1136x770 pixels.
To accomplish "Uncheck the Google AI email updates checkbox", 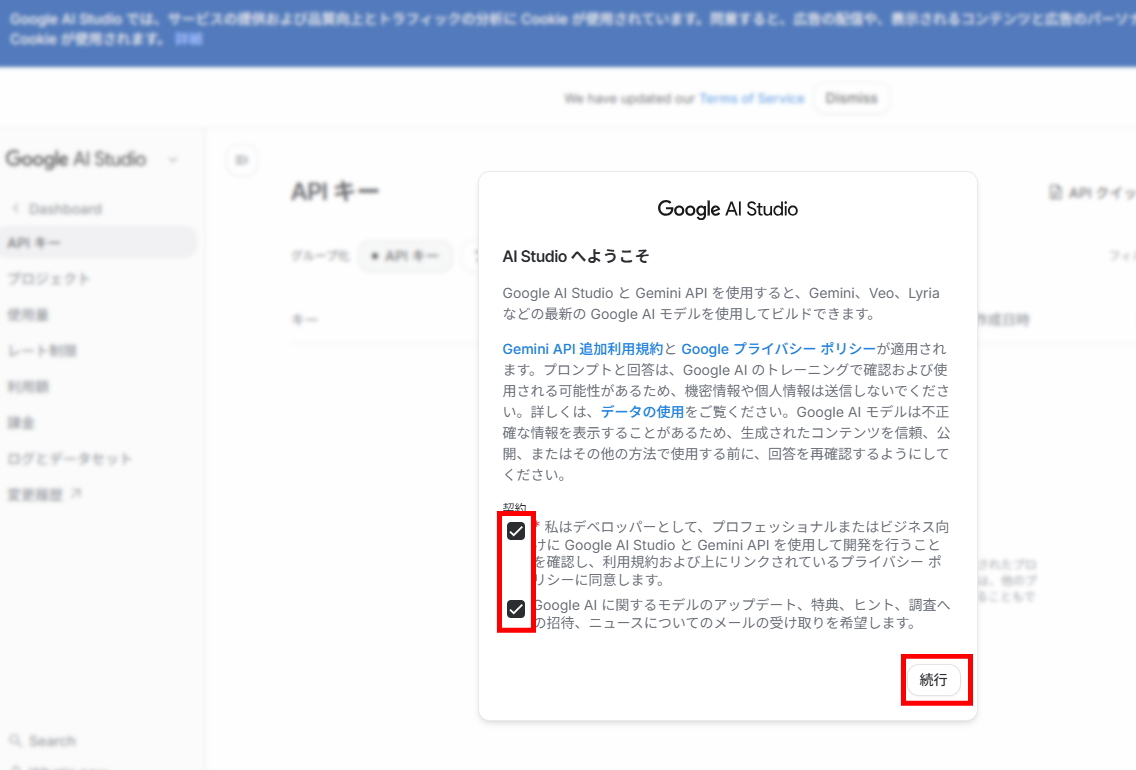I will point(516,608).
